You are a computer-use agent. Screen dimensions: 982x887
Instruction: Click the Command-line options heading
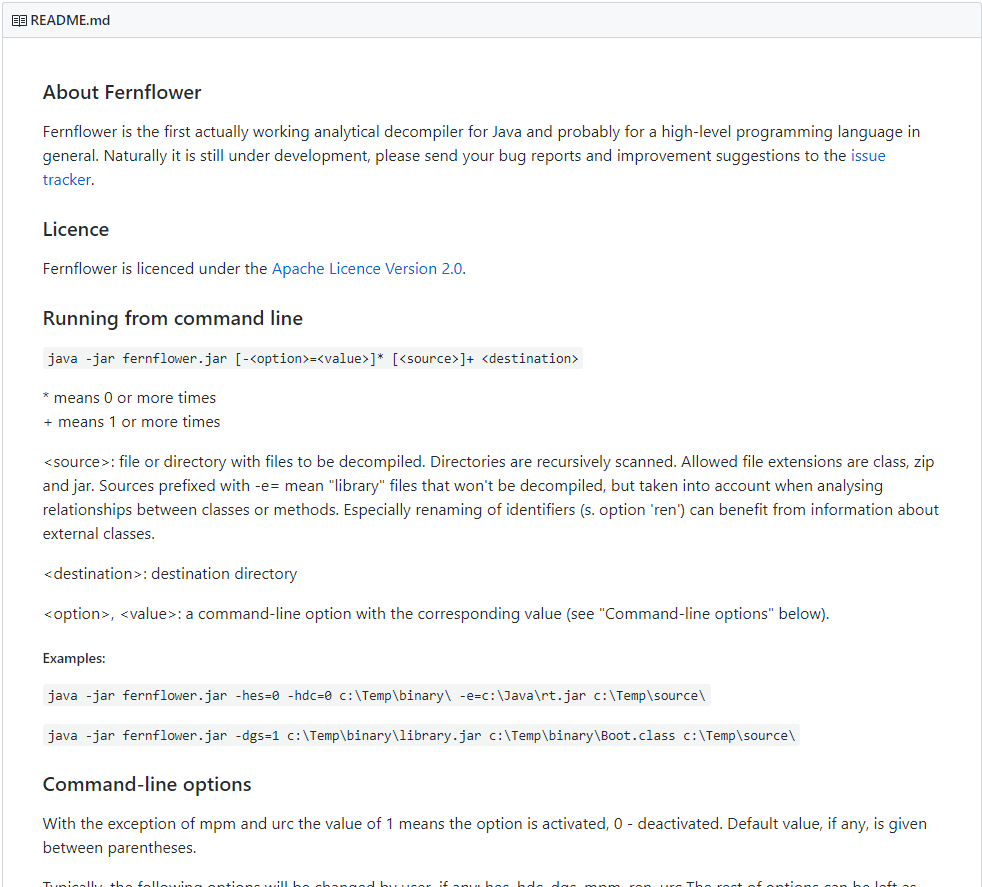coord(146,784)
